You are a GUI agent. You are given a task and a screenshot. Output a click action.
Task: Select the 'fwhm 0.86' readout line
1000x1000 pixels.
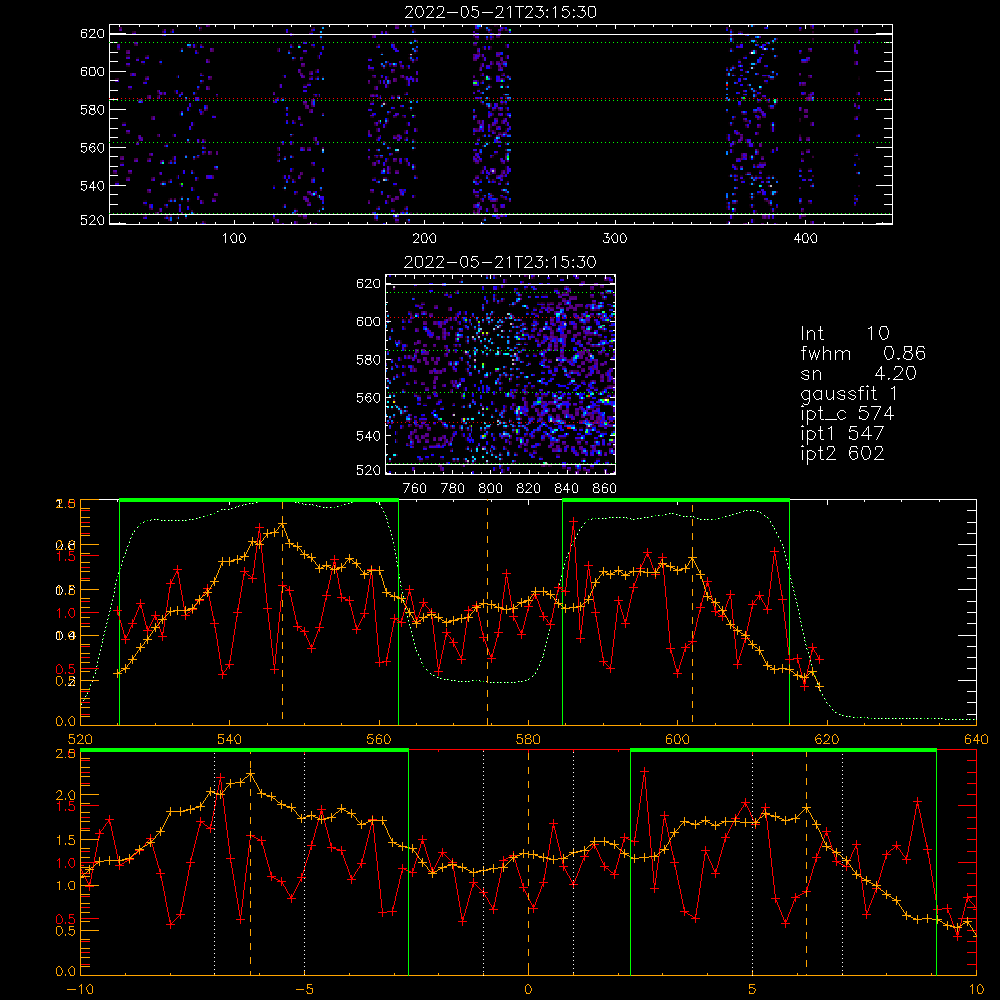click(x=863, y=353)
